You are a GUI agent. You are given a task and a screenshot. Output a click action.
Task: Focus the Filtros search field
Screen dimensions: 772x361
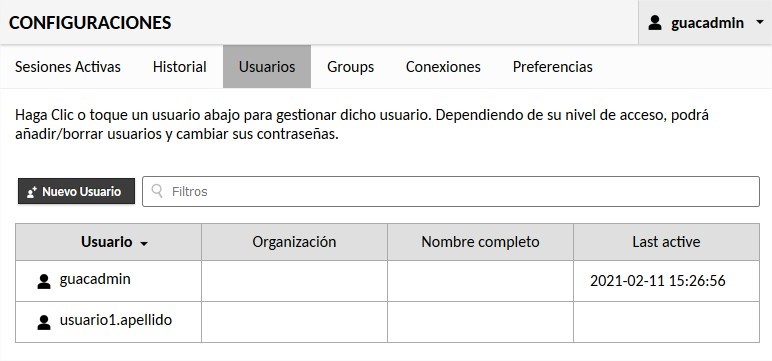(451, 191)
